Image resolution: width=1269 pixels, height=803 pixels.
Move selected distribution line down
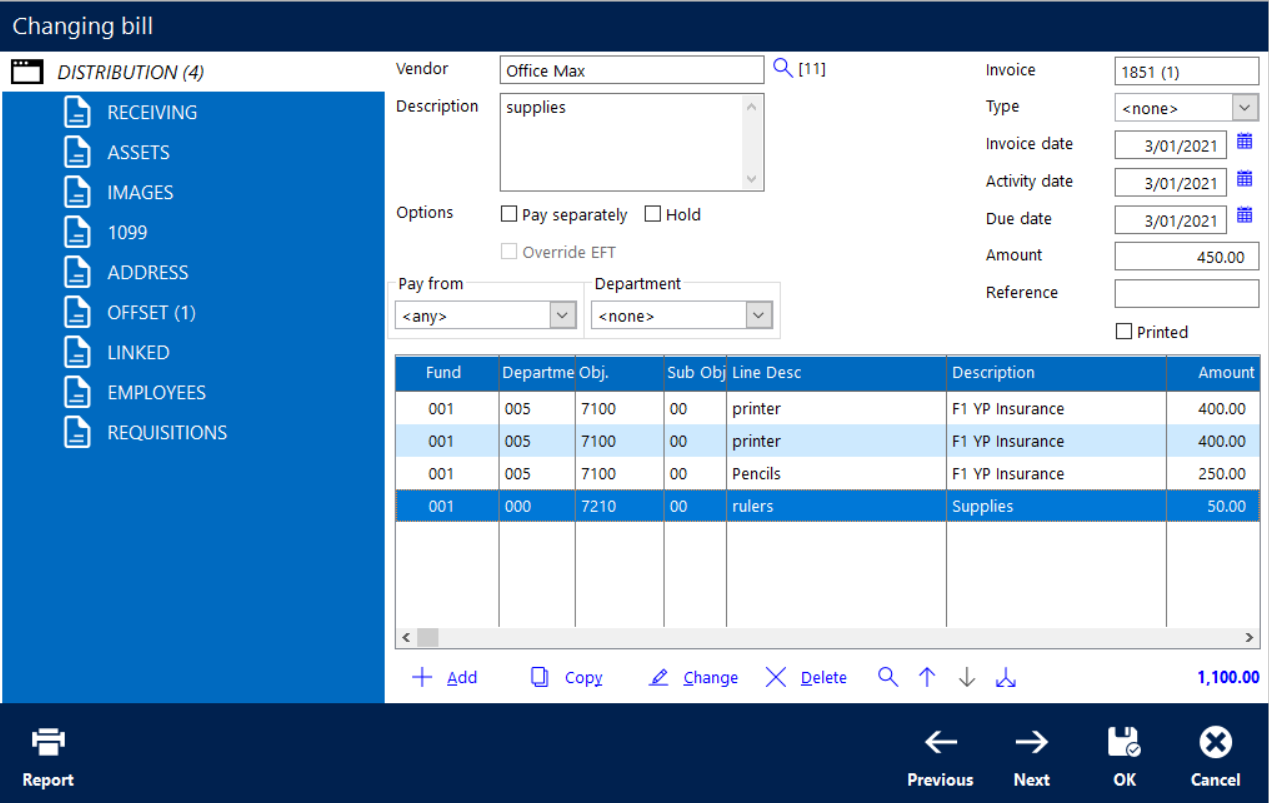click(966, 678)
